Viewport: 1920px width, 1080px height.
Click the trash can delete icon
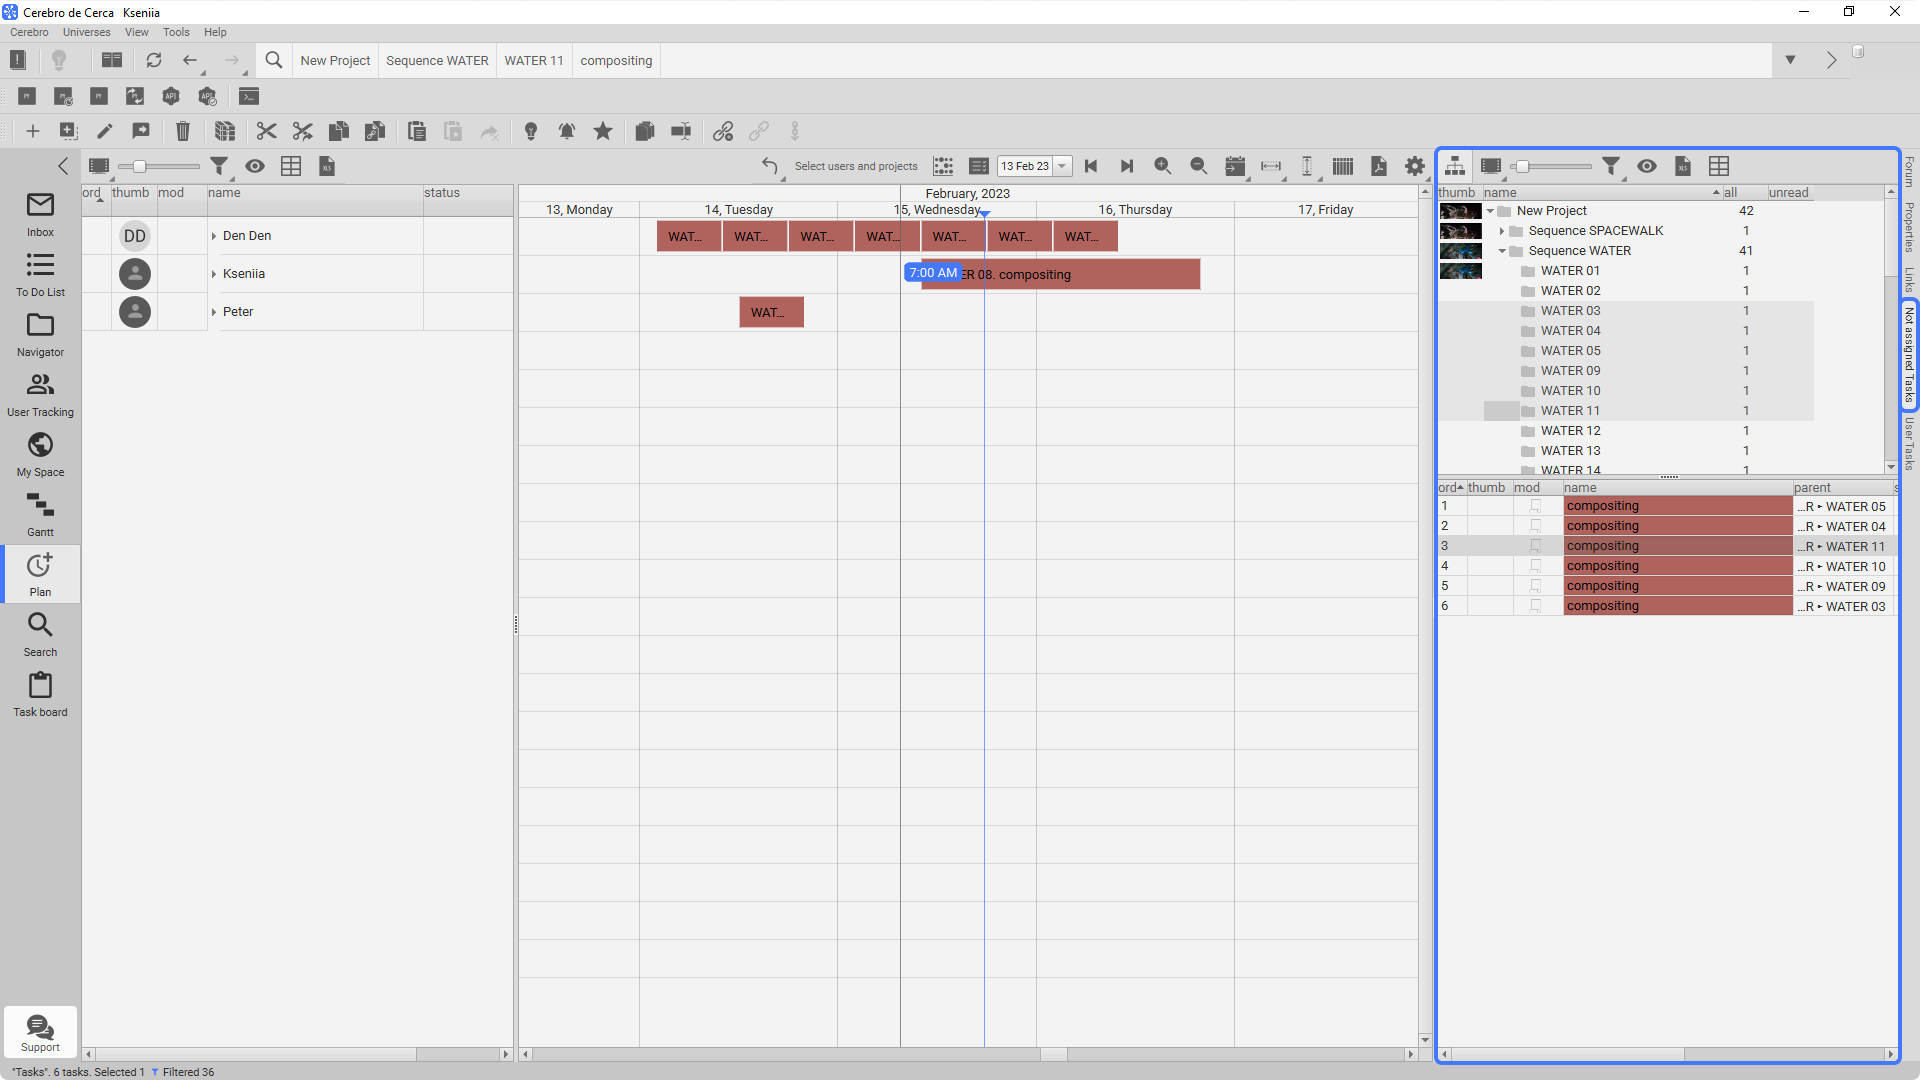coord(183,131)
